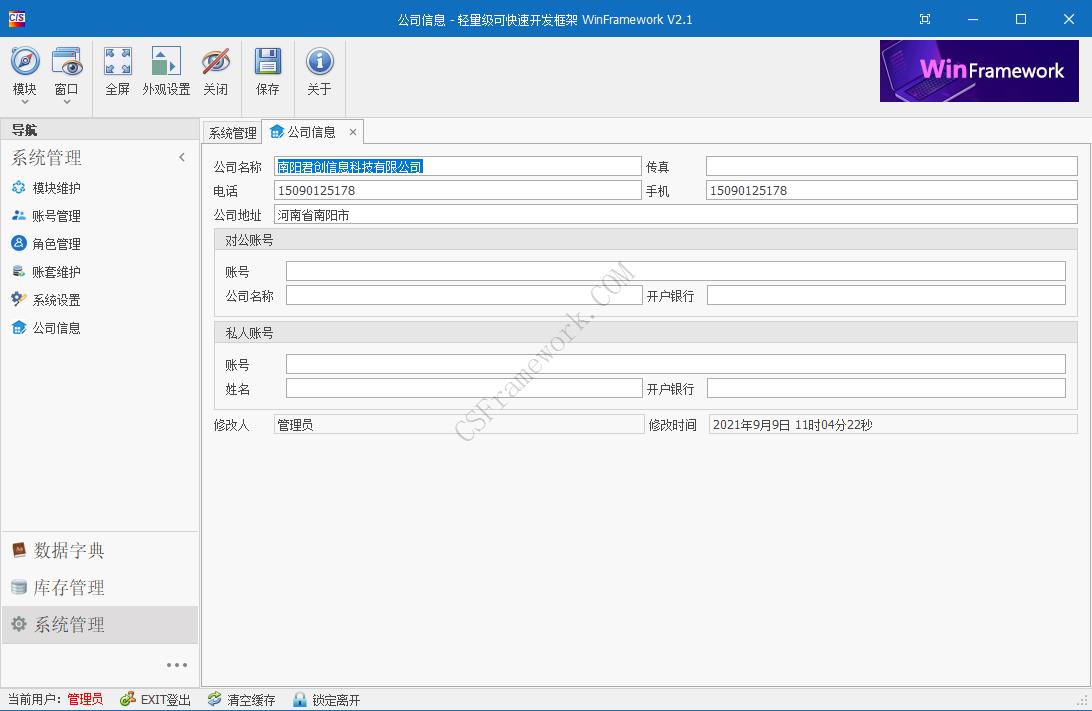Collapse the 系统管理 navigation group chevron
This screenshot has width=1092, height=711.
(x=182, y=157)
